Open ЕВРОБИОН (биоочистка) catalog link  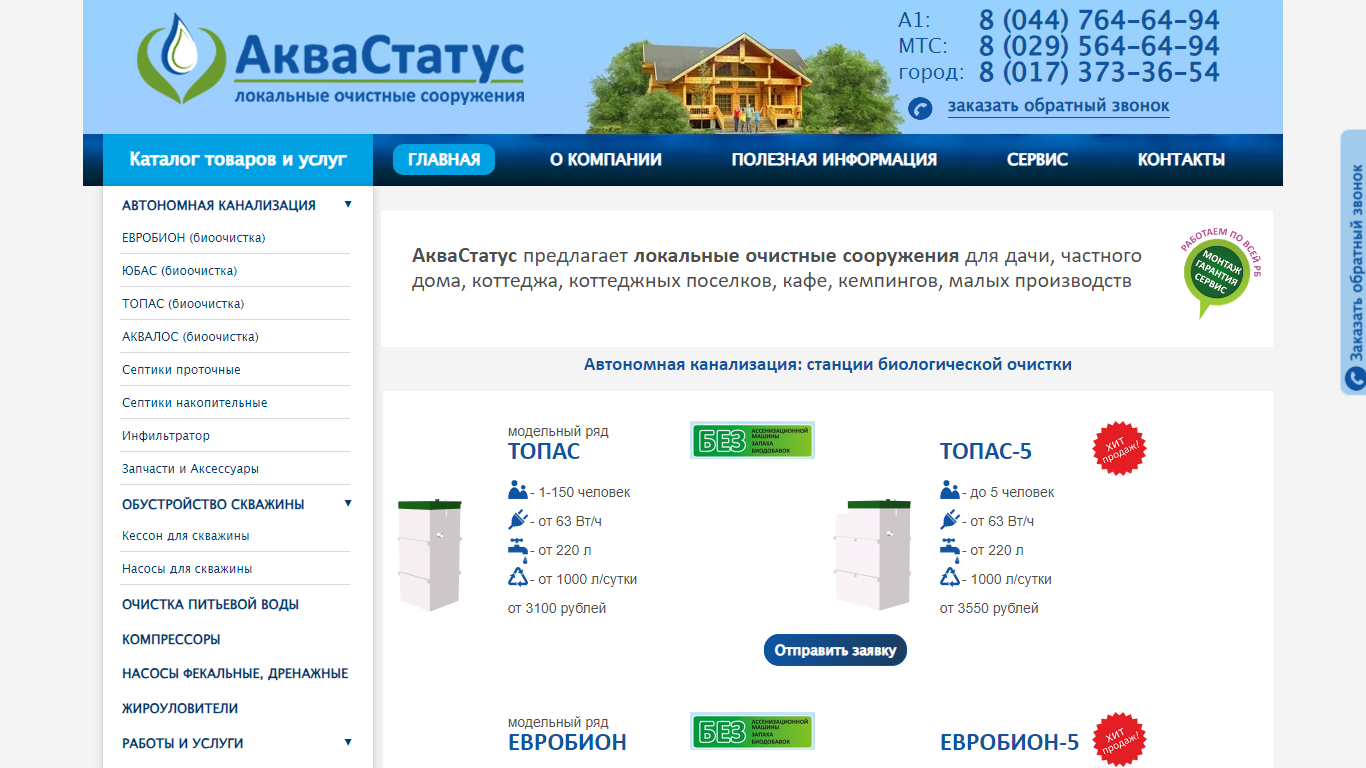(x=194, y=238)
